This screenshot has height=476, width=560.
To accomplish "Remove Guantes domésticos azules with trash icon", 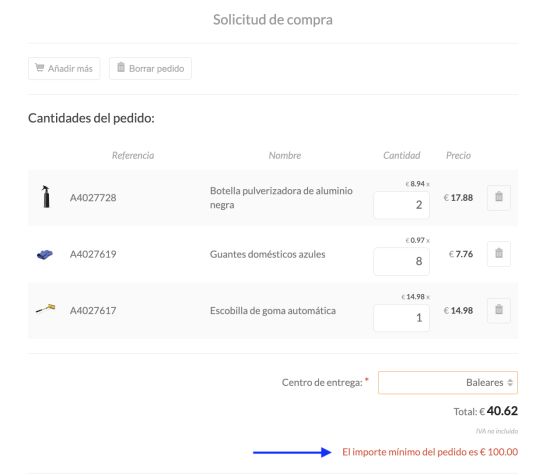I will (499, 254).
